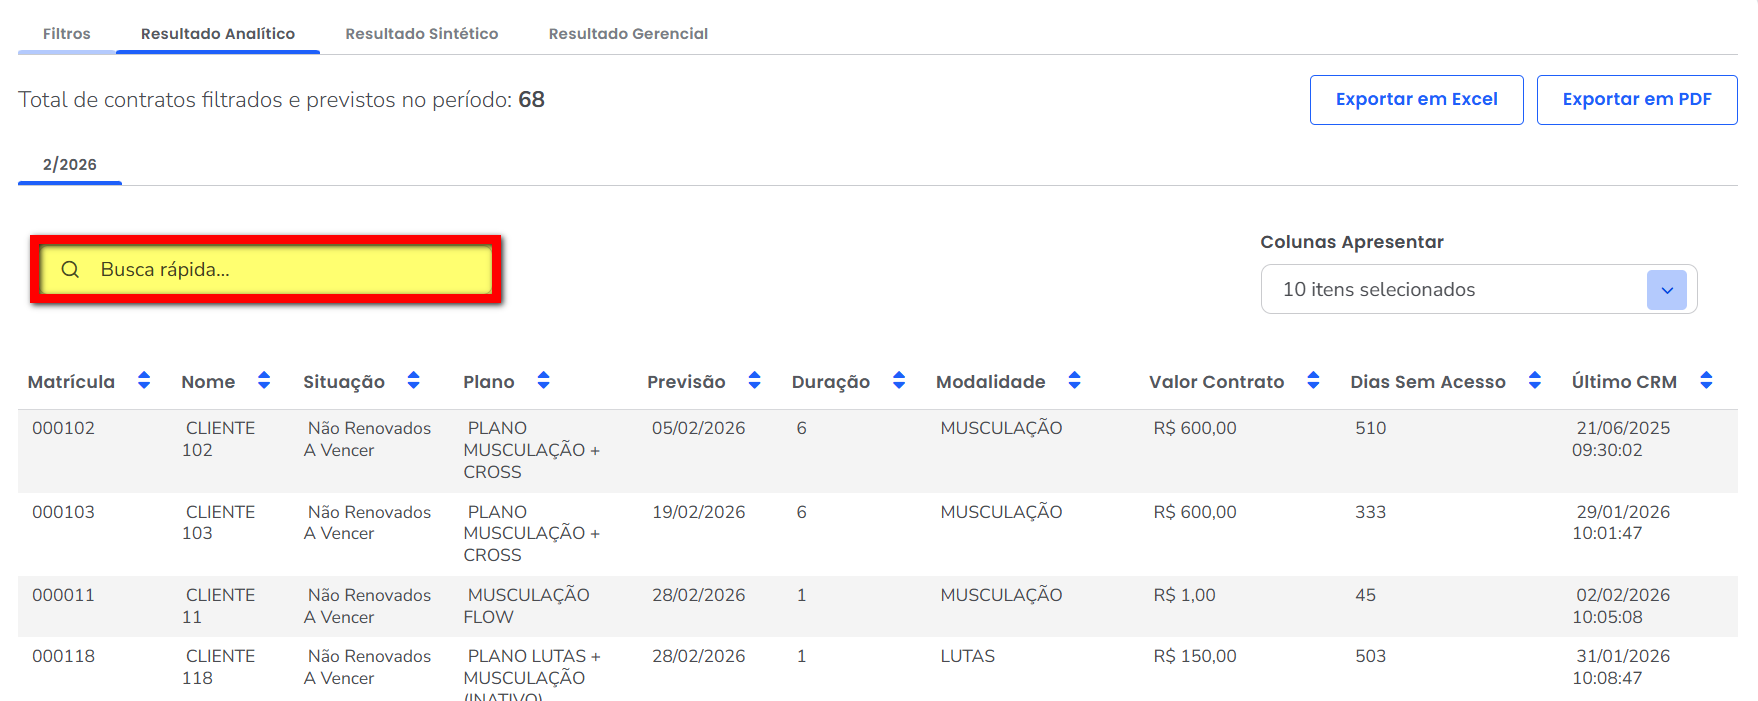
Task: Click the Exportar em Excel button
Action: click(1416, 100)
